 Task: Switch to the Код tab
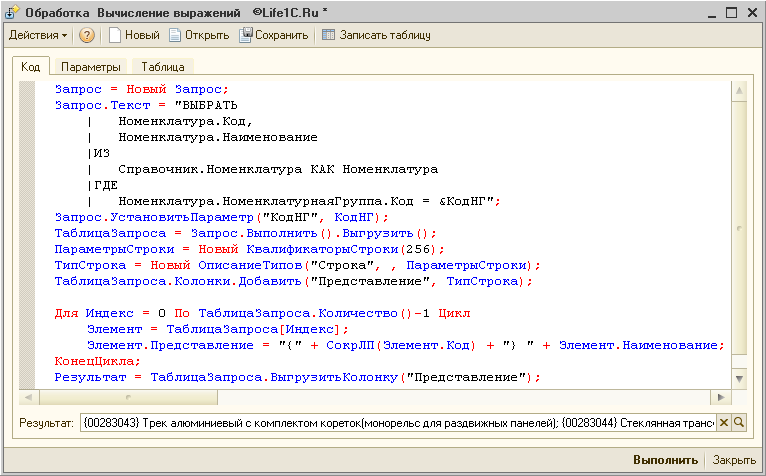[30, 66]
